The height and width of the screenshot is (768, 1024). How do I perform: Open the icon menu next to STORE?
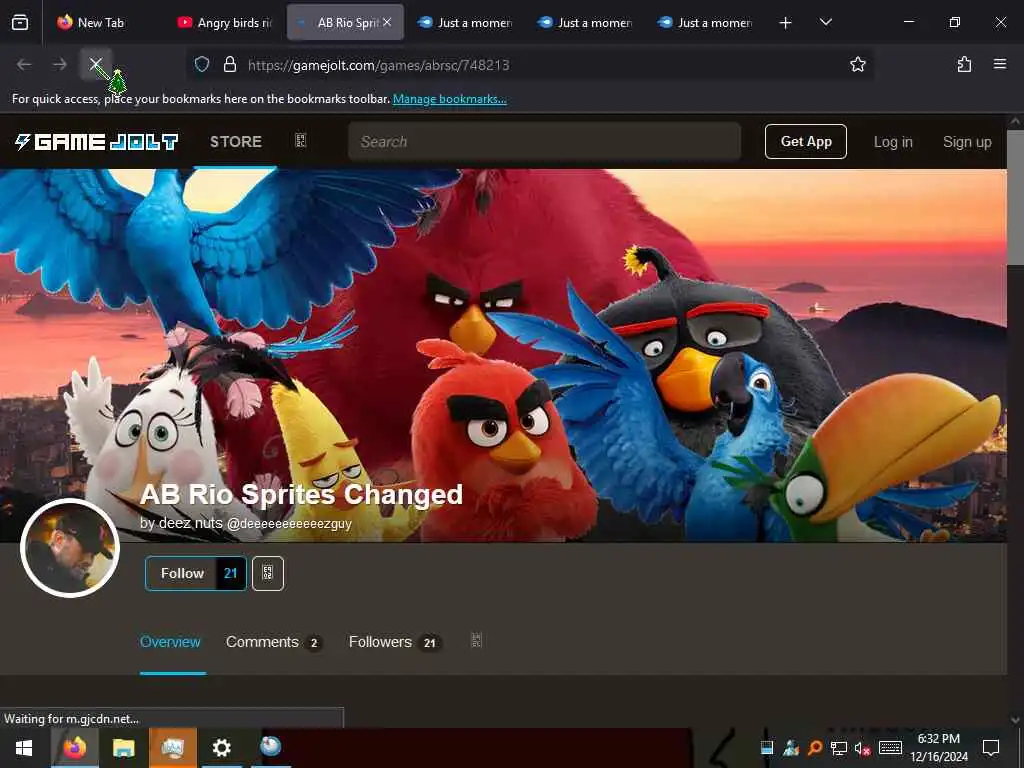[x=300, y=141]
